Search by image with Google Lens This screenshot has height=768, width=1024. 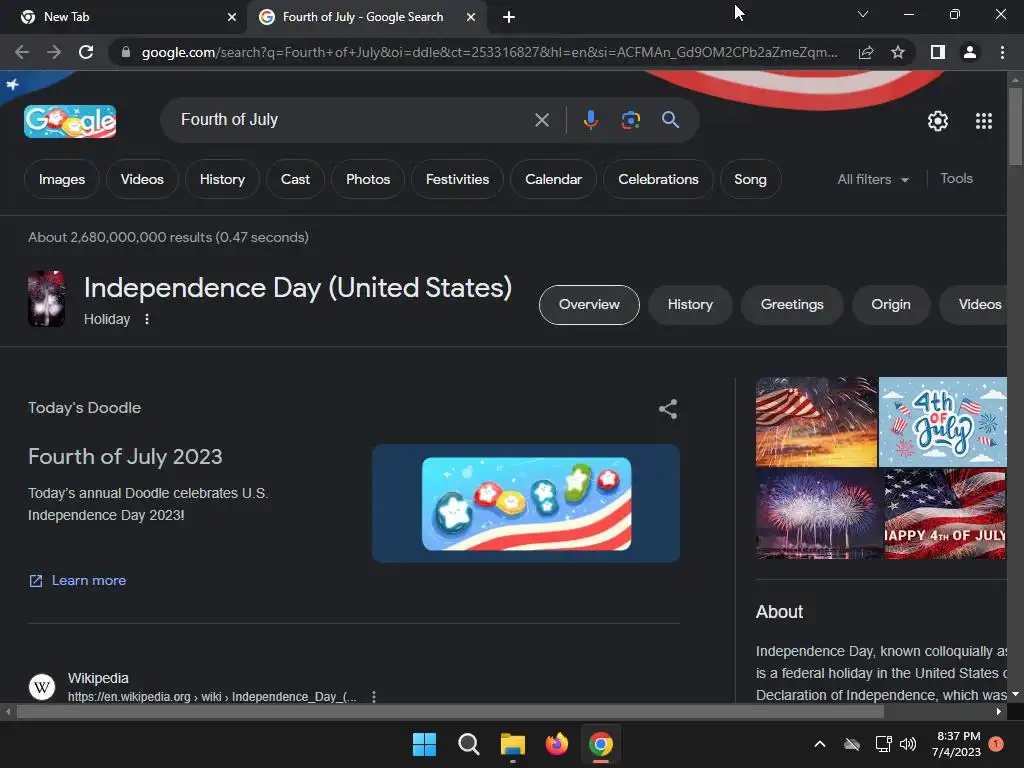coord(630,120)
